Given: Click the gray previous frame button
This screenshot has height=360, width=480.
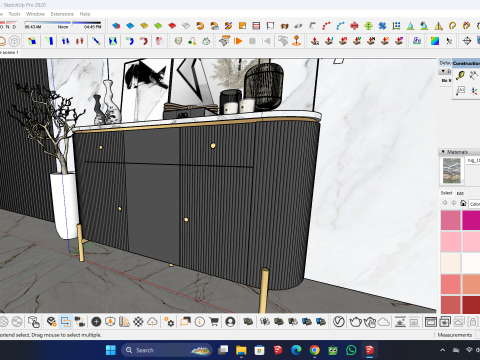Looking at the screenshot, I should click(266, 41).
